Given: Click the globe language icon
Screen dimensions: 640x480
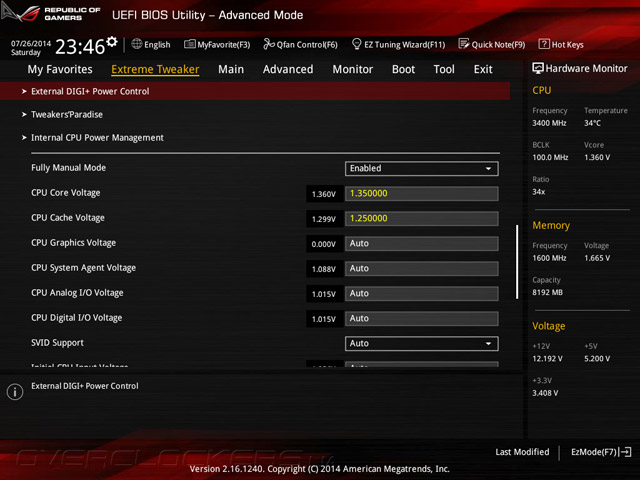Looking at the screenshot, I should (x=137, y=44).
